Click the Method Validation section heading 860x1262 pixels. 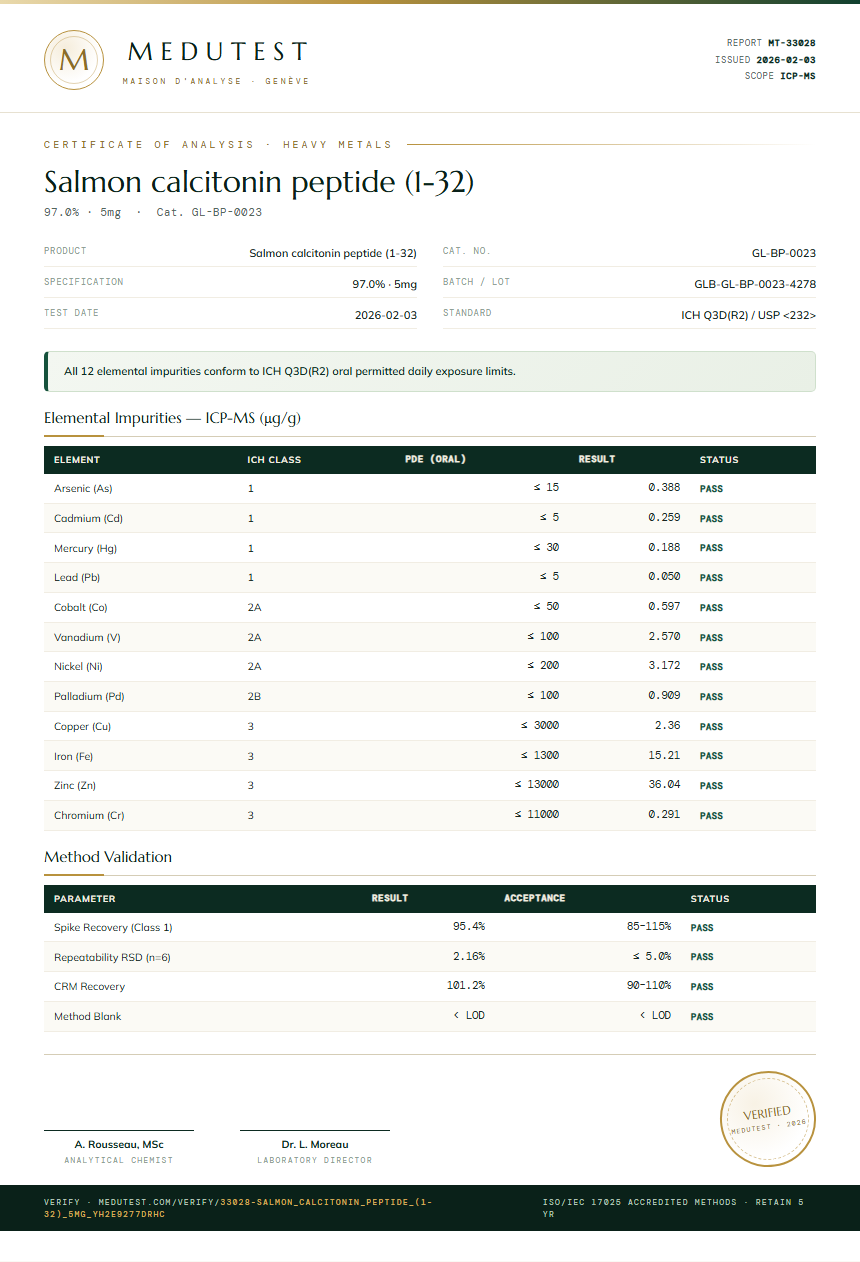[108, 857]
